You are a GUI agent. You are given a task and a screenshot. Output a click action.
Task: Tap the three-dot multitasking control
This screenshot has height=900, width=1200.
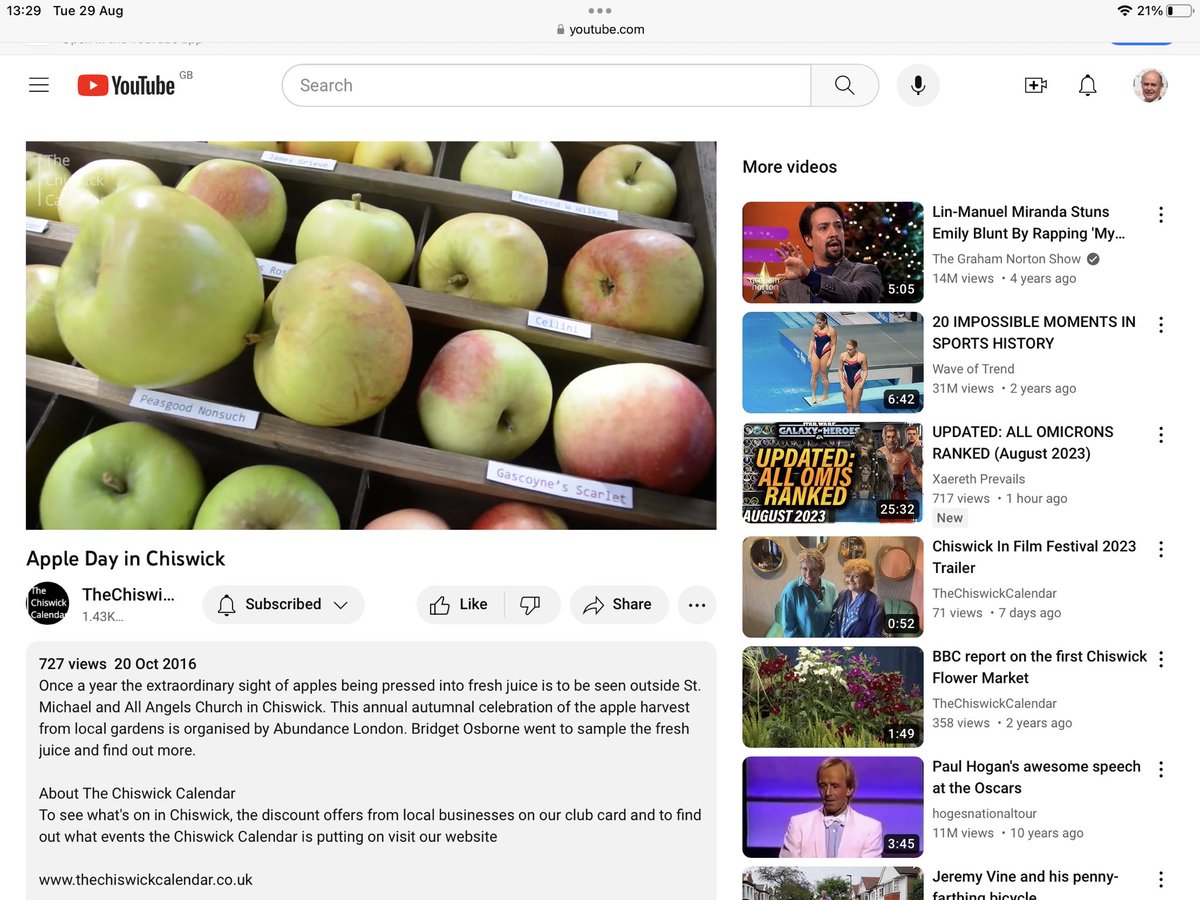click(600, 10)
